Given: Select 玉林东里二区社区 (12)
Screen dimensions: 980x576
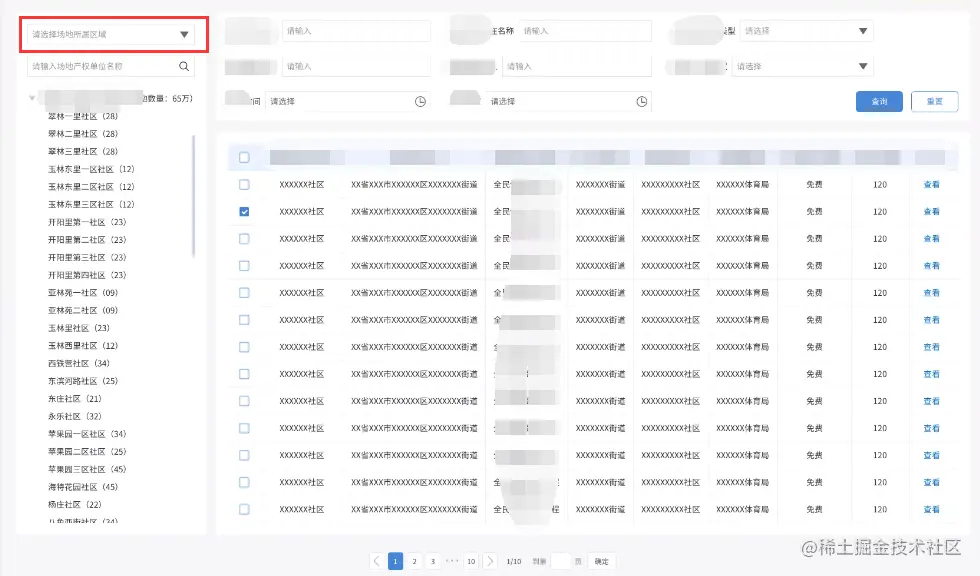Looking at the screenshot, I should pyautogui.click(x=91, y=187).
